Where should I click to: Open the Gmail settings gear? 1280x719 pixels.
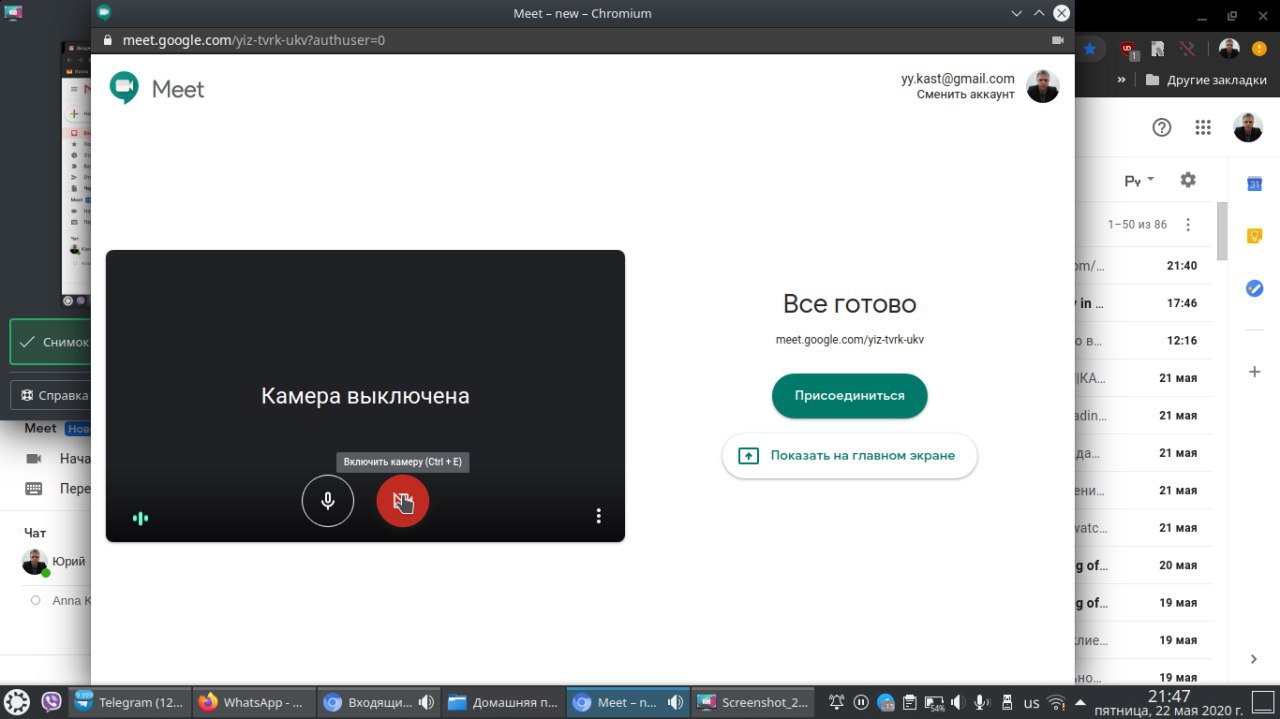tap(1188, 180)
